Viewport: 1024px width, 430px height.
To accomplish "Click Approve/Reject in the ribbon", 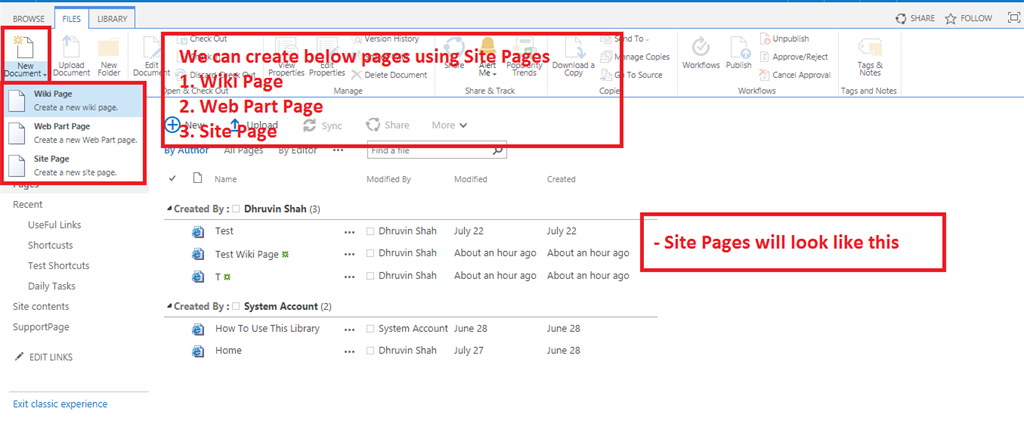I will coord(793,57).
